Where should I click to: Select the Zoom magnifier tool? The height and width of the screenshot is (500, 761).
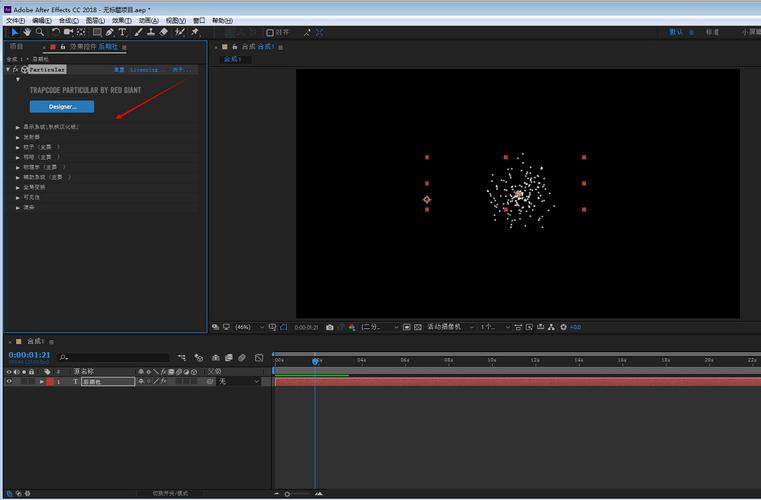tap(39, 32)
